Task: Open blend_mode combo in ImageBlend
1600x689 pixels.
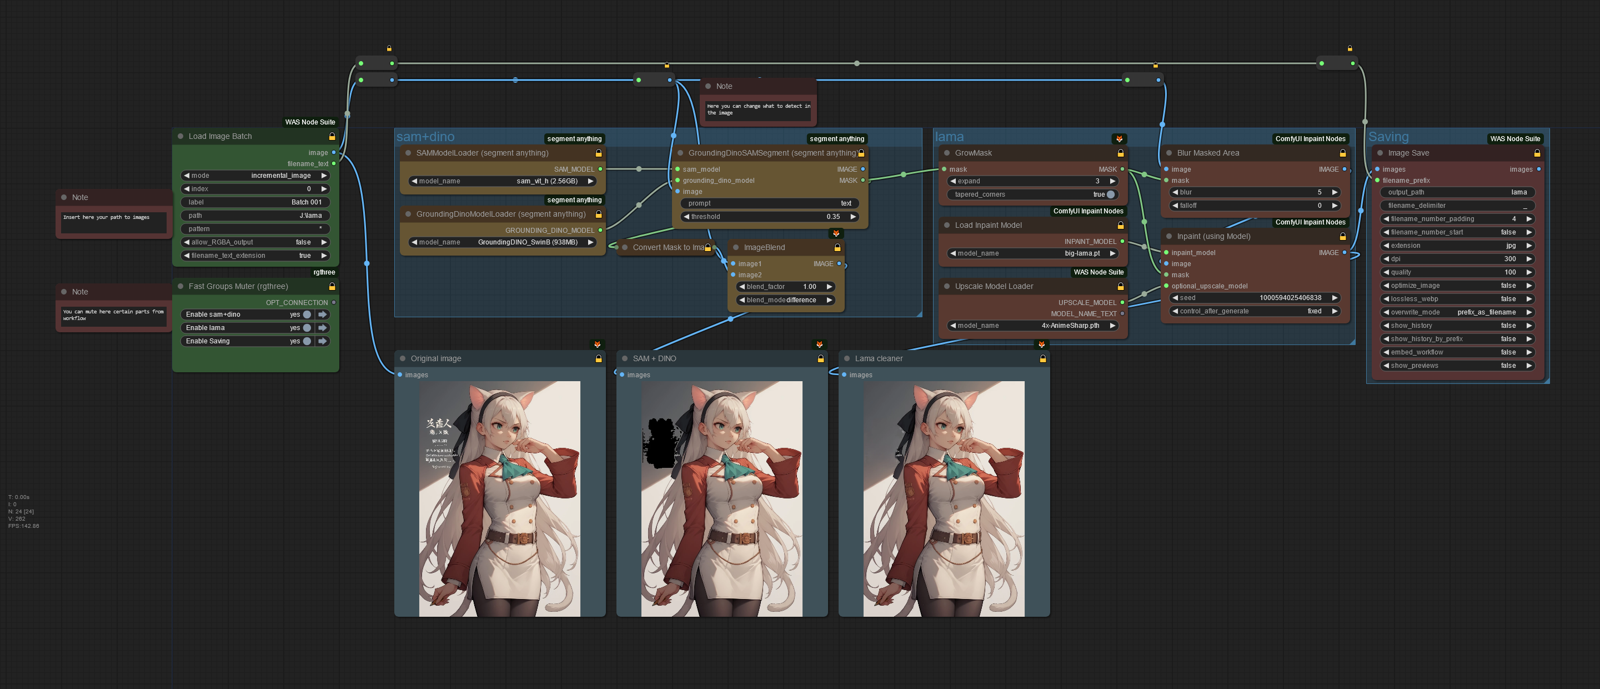Action: [786, 300]
